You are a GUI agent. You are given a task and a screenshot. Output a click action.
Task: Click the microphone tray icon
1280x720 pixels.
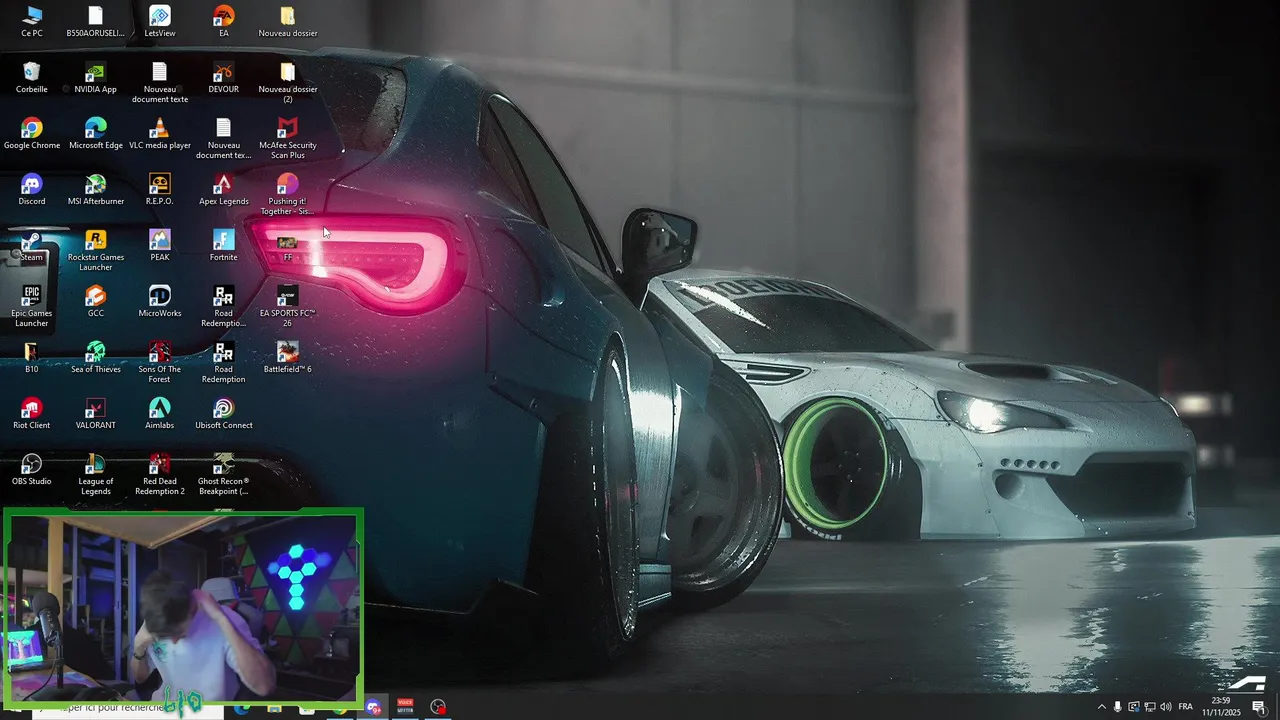pos(1118,707)
